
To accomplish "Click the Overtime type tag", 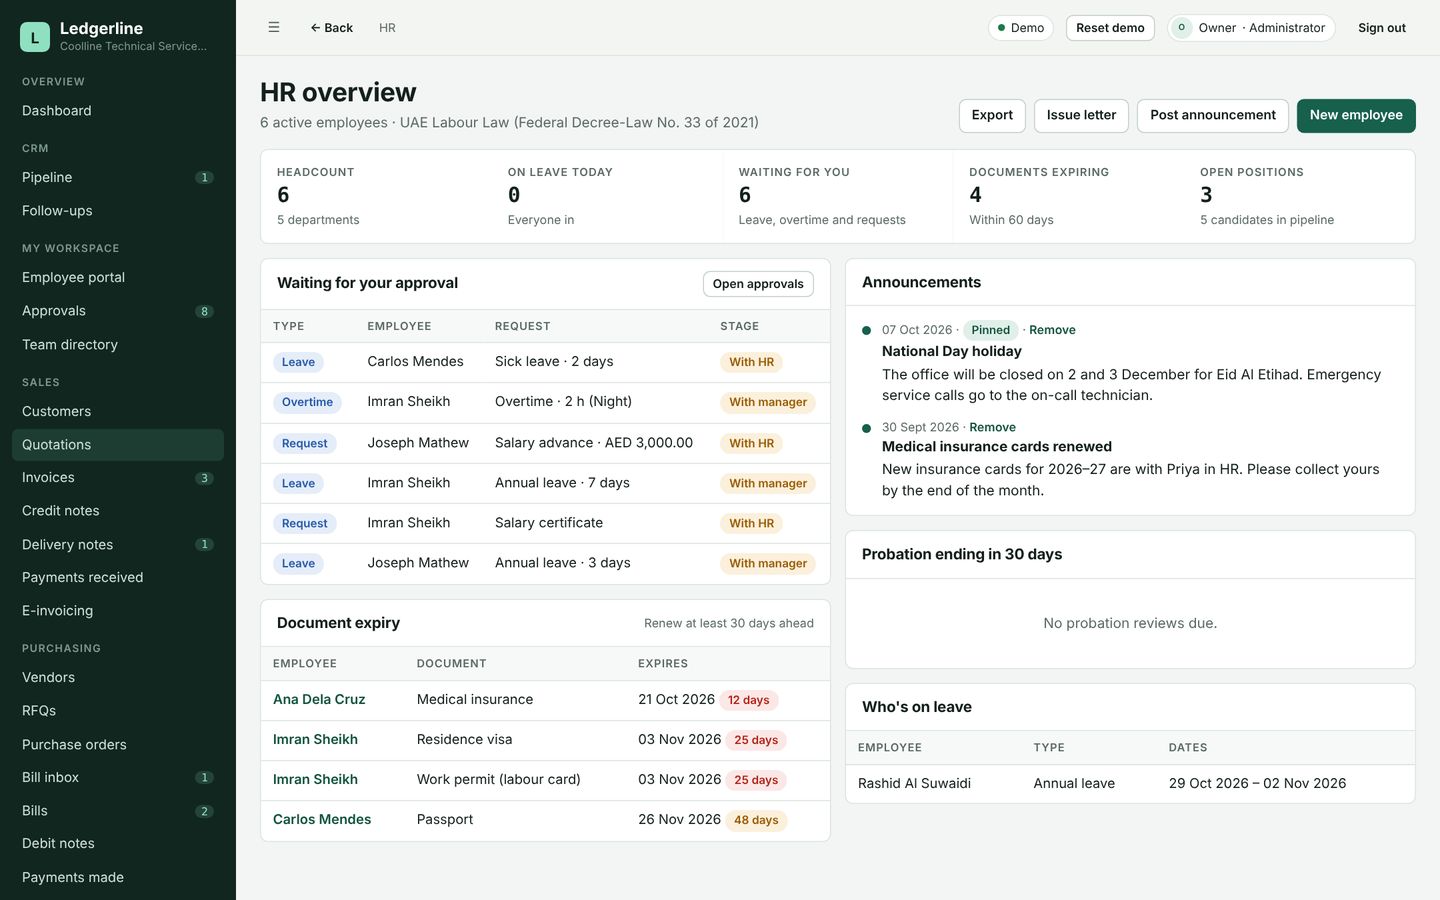I will (x=307, y=402).
